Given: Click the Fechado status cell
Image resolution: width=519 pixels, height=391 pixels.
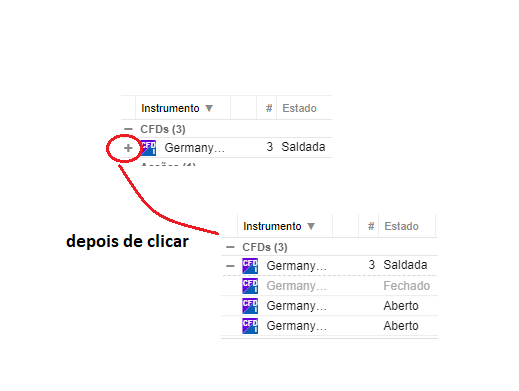Looking at the screenshot, I should click(x=407, y=286).
